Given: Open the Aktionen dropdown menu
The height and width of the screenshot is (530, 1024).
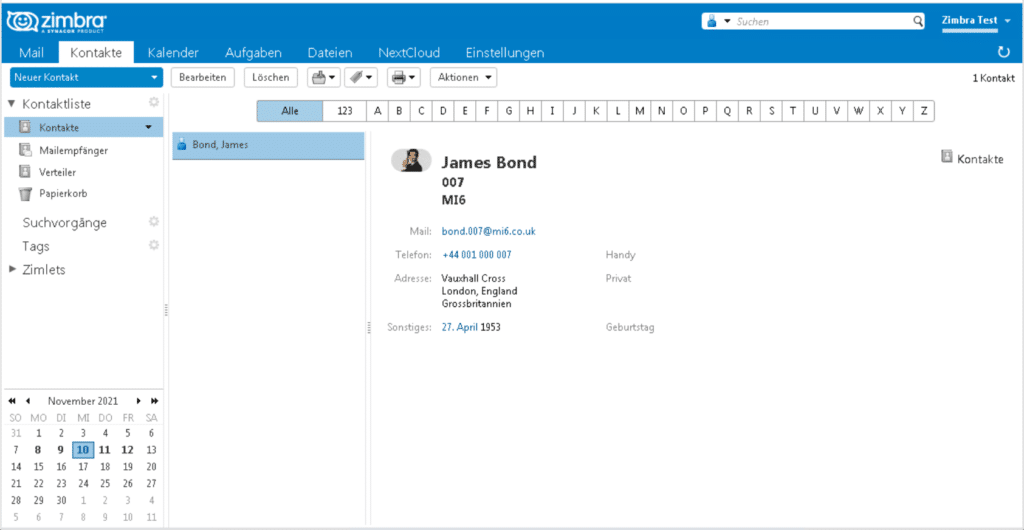Looking at the screenshot, I should (x=463, y=78).
